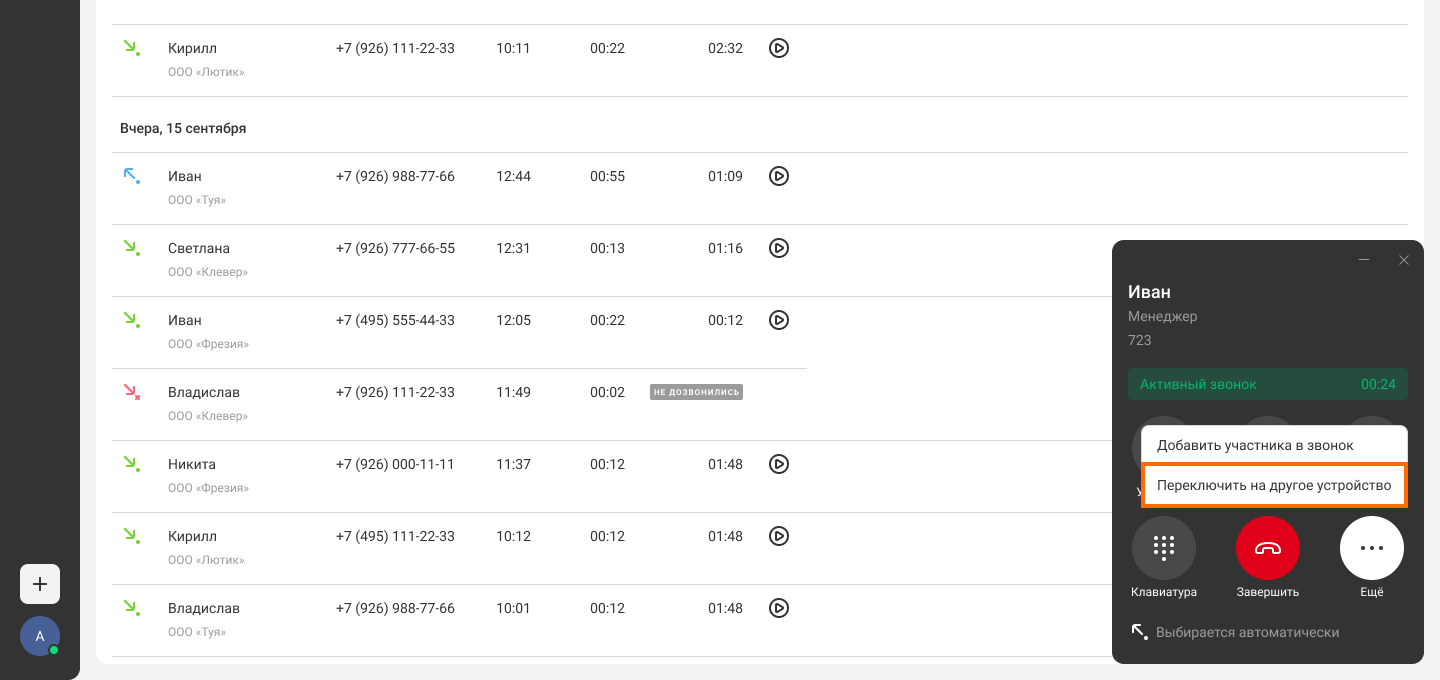The width and height of the screenshot is (1440, 680).
Task: Open Владислав's missed call at 11:49
Action: [204, 392]
